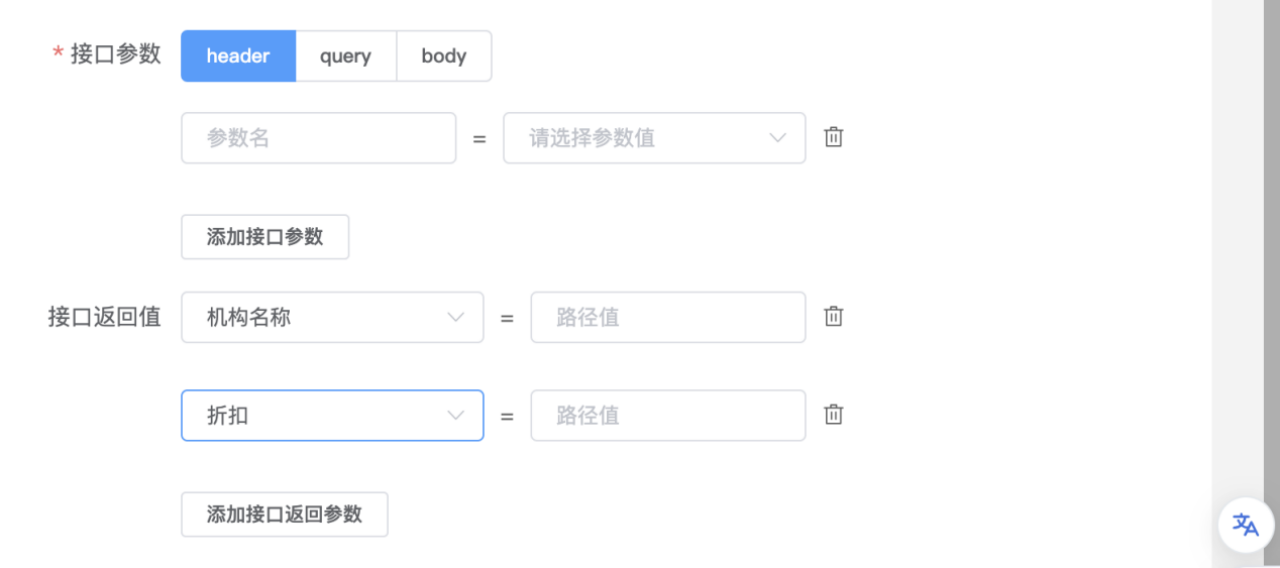Open the floating translate icon
The width and height of the screenshot is (1280, 568).
pyautogui.click(x=1245, y=524)
